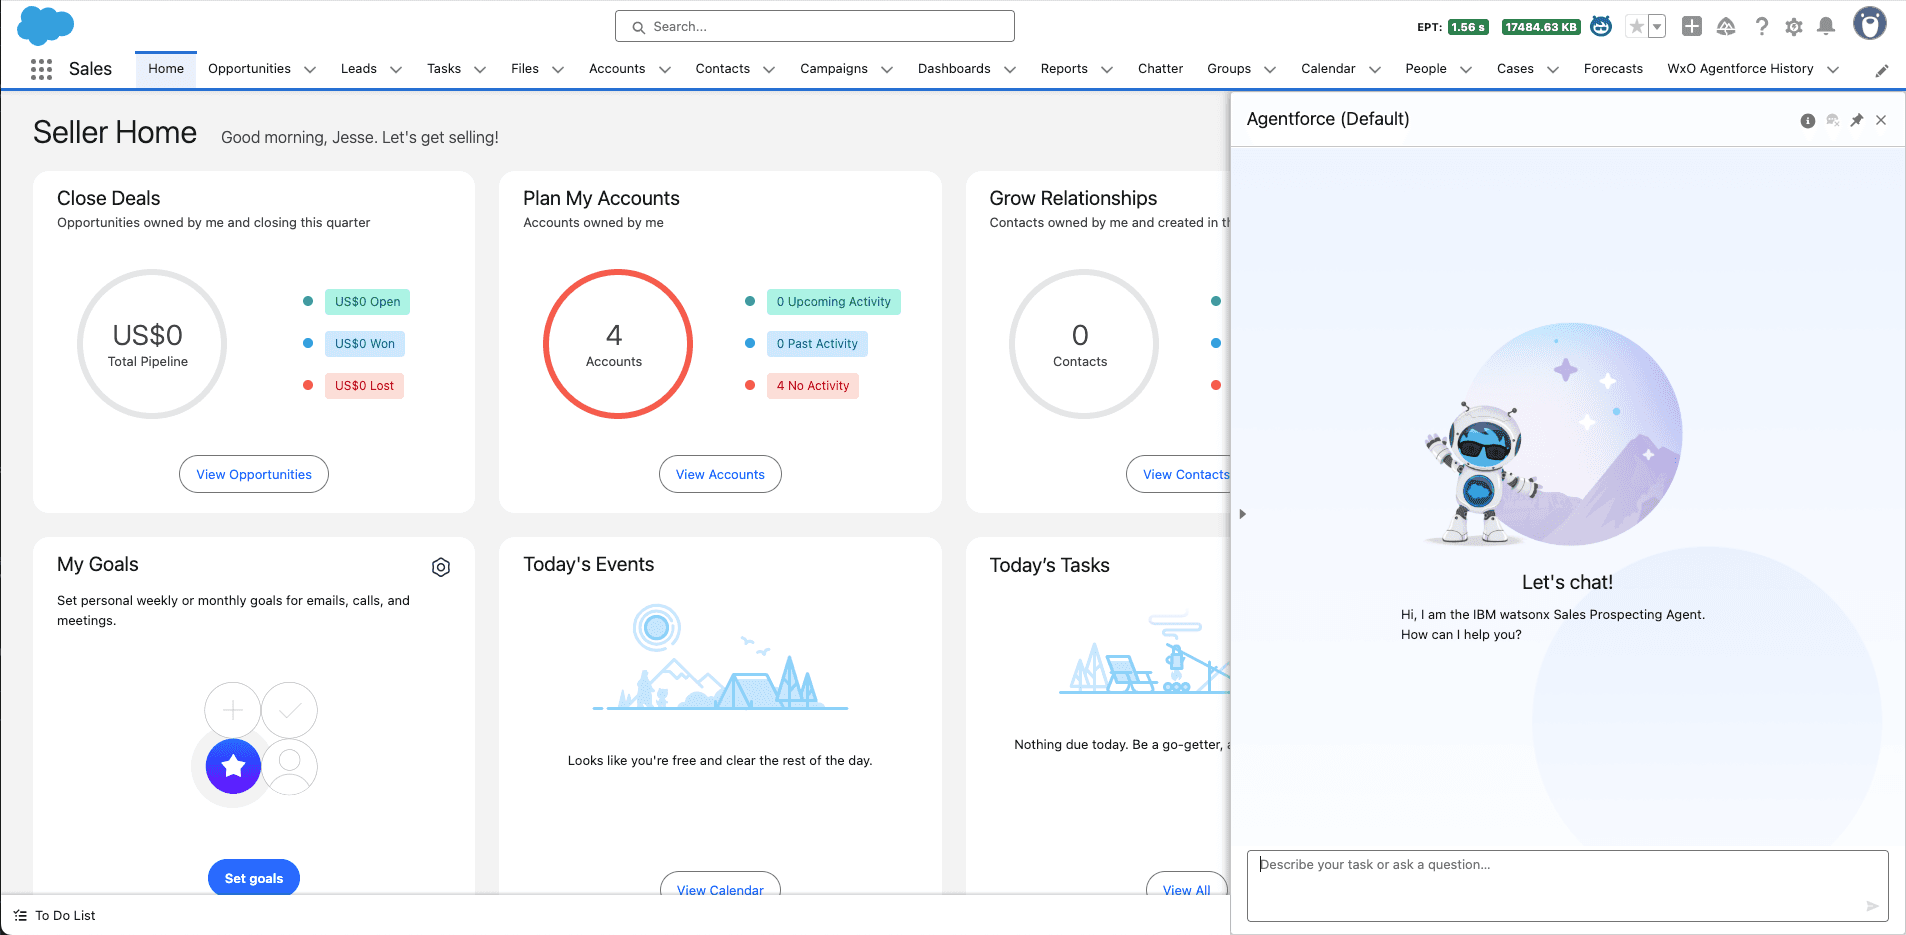Open WxO Agentforce History tab
Image resolution: width=1906 pixels, height=935 pixels.
point(1740,69)
